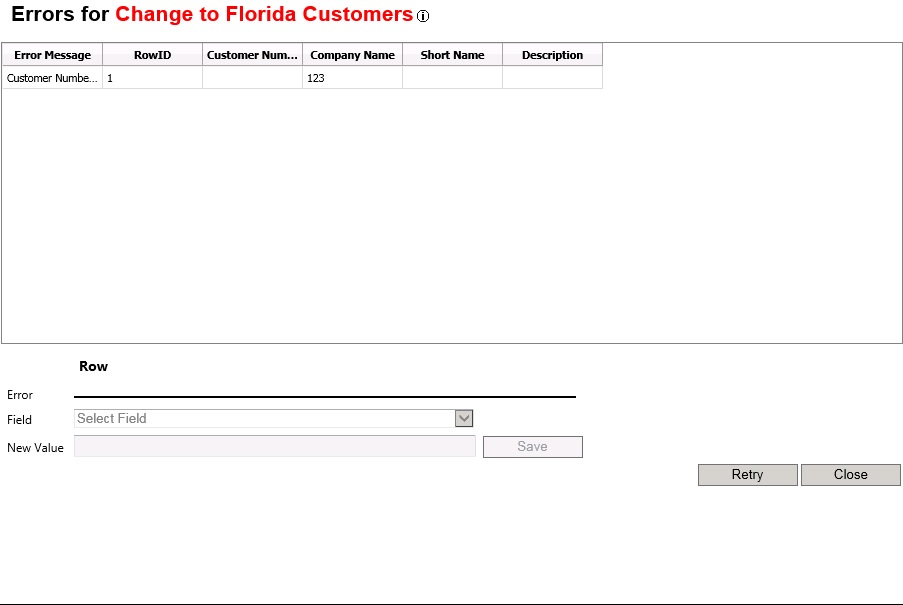903x605 pixels.
Task: Sort by the Error Message column header
Action: pos(52,55)
